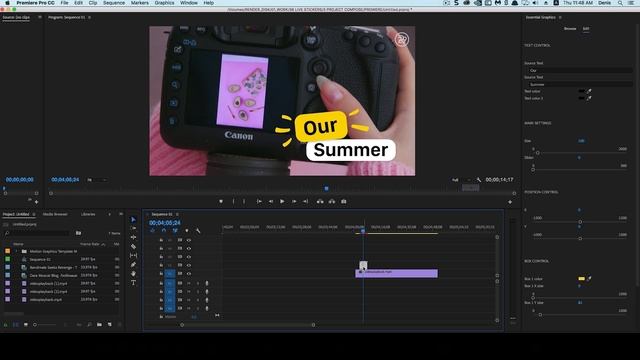The width and height of the screenshot is (640, 360).
Task: Open Program monitor button editor plus
Action: (510, 202)
